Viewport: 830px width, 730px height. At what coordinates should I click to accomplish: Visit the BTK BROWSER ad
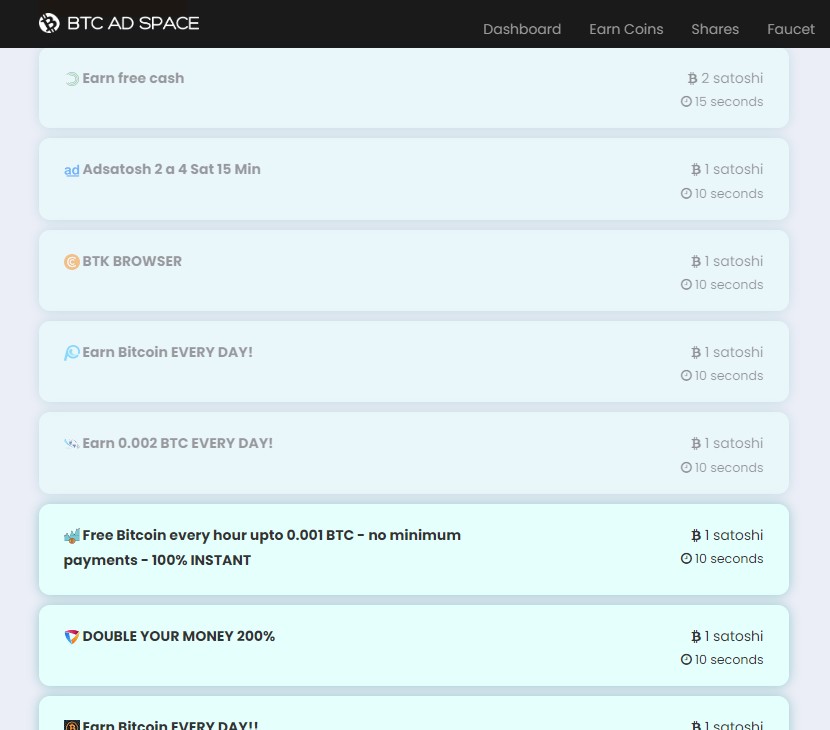(132, 262)
